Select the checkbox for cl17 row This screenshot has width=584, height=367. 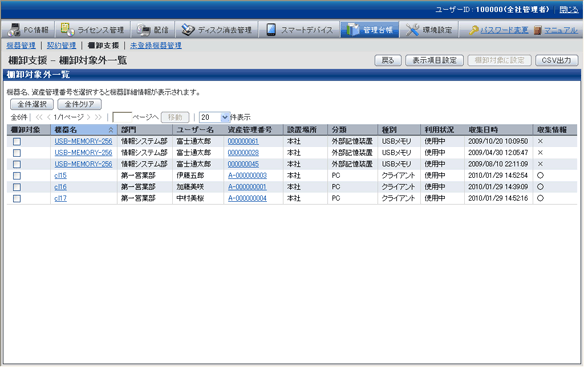click(x=17, y=199)
